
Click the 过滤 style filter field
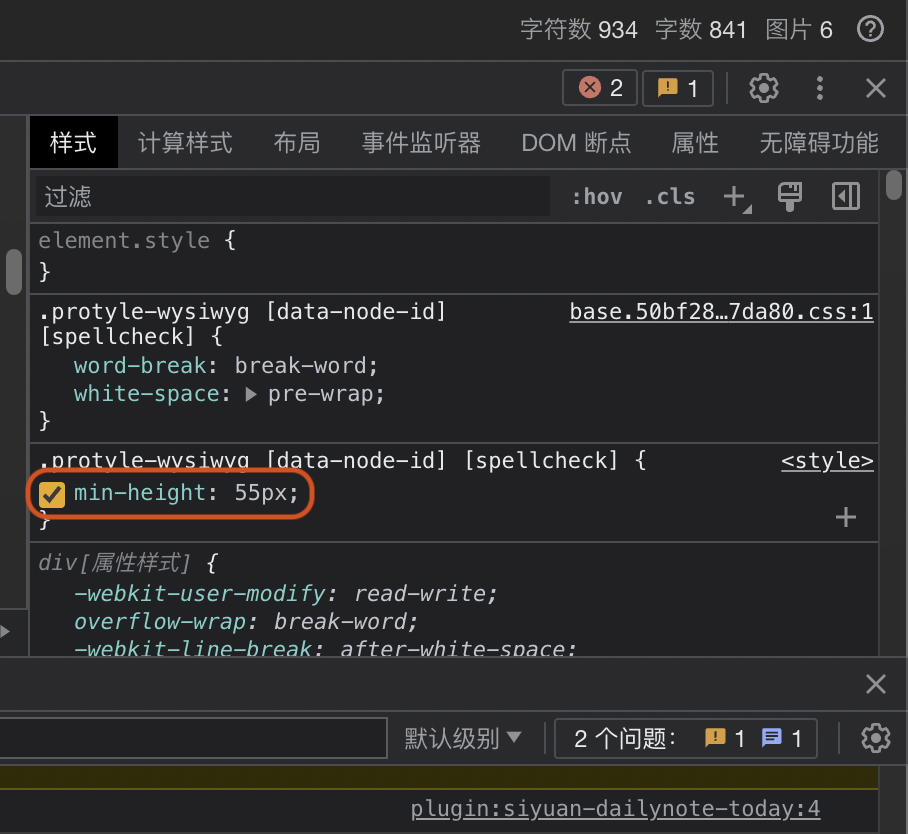[290, 196]
